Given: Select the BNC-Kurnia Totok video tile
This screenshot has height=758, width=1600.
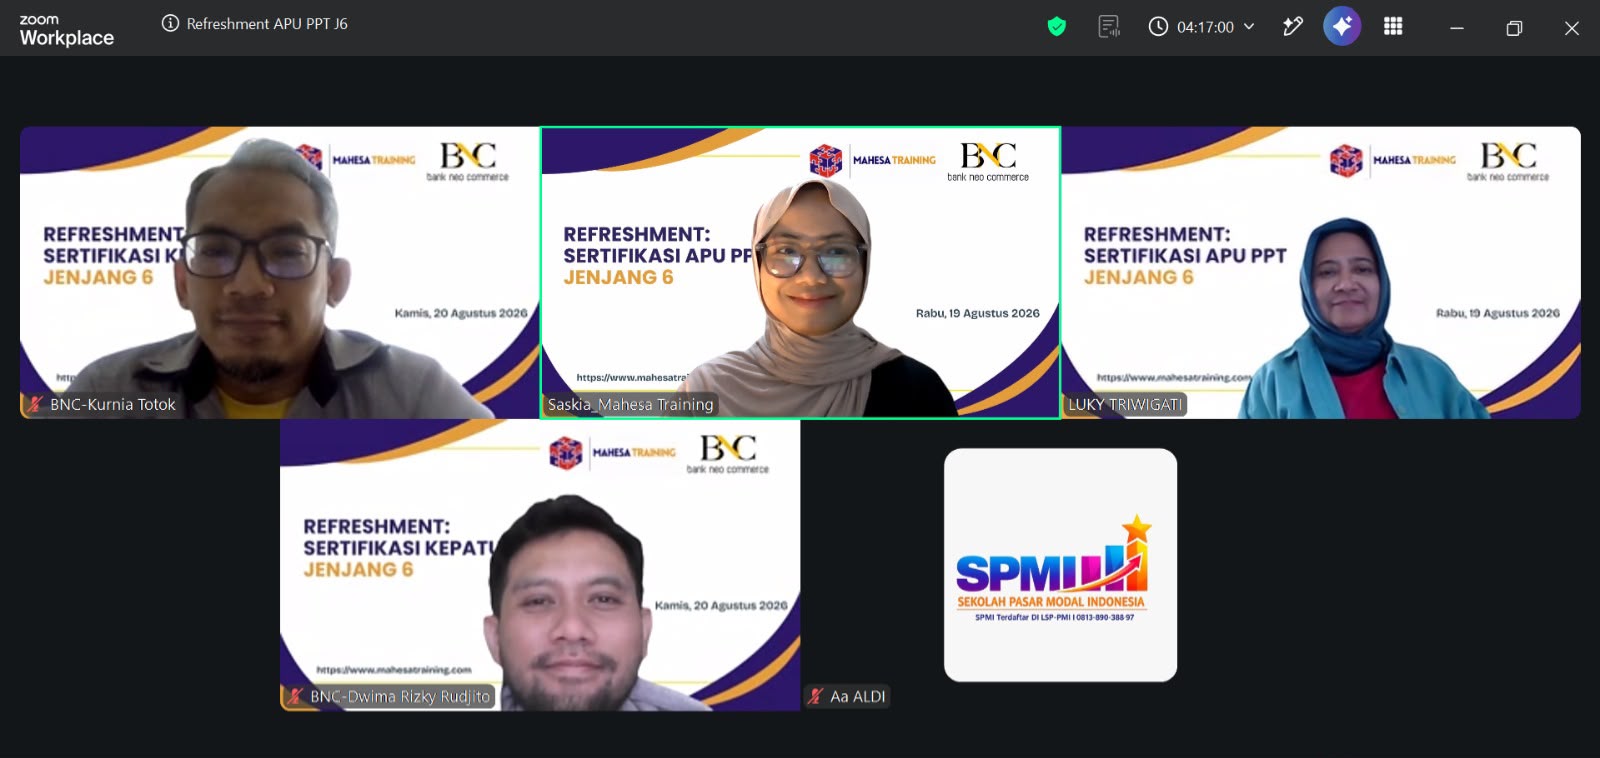Looking at the screenshot, I should (x=280, y=272).
